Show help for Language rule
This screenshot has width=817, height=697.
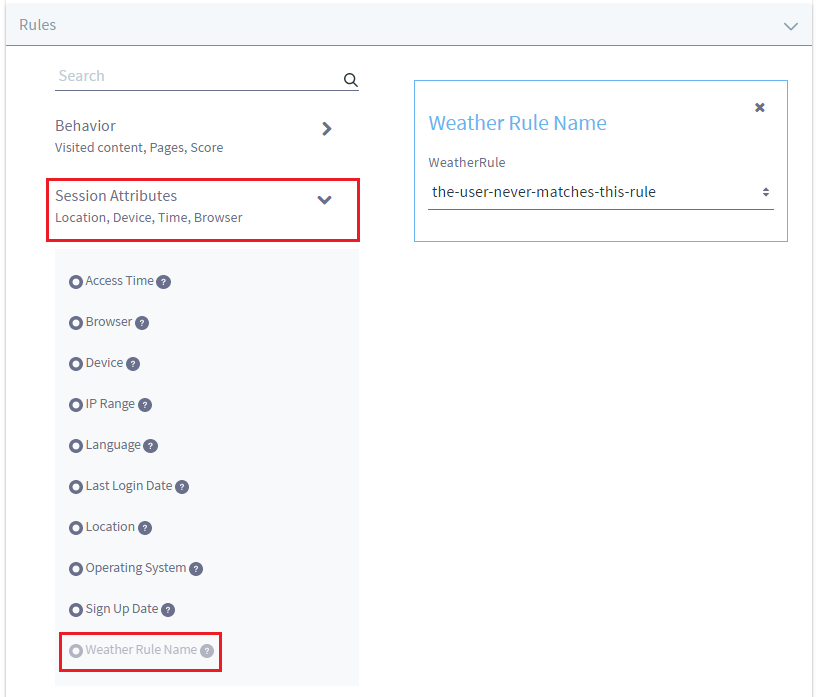pos(151,446)
